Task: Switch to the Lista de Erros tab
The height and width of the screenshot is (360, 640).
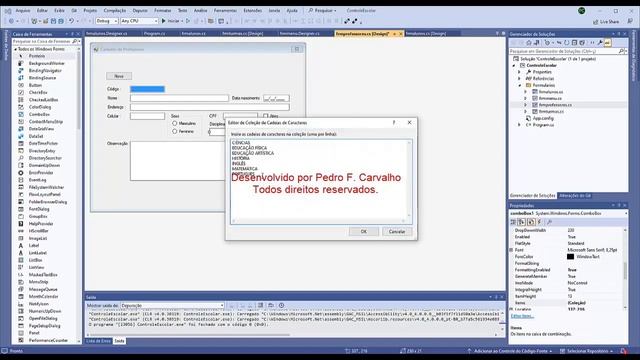Action: click(98, 341)
